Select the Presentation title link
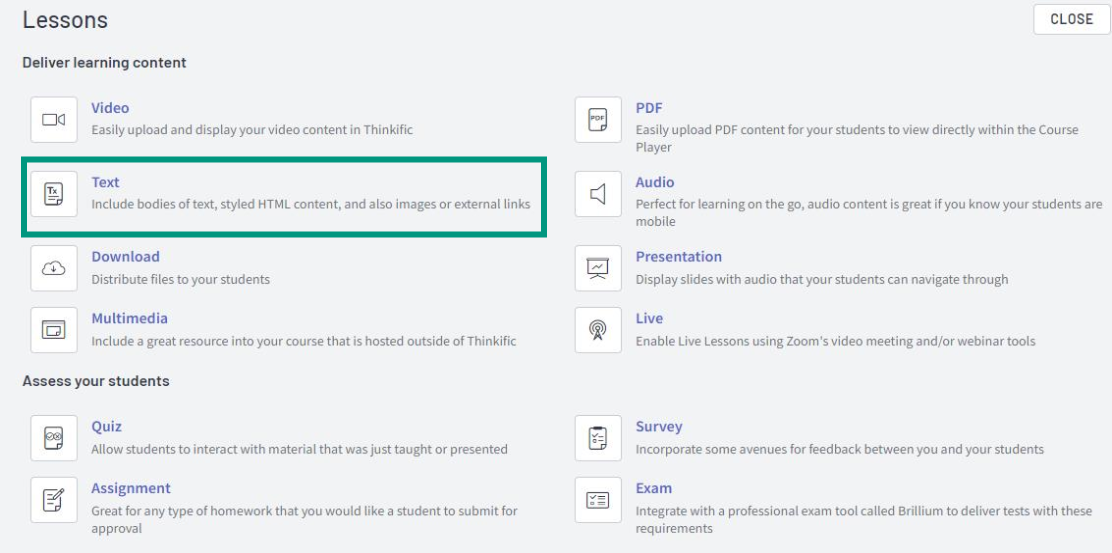Image resolution: width=1112 pixels, height=553 pixels. click(679, 256)
